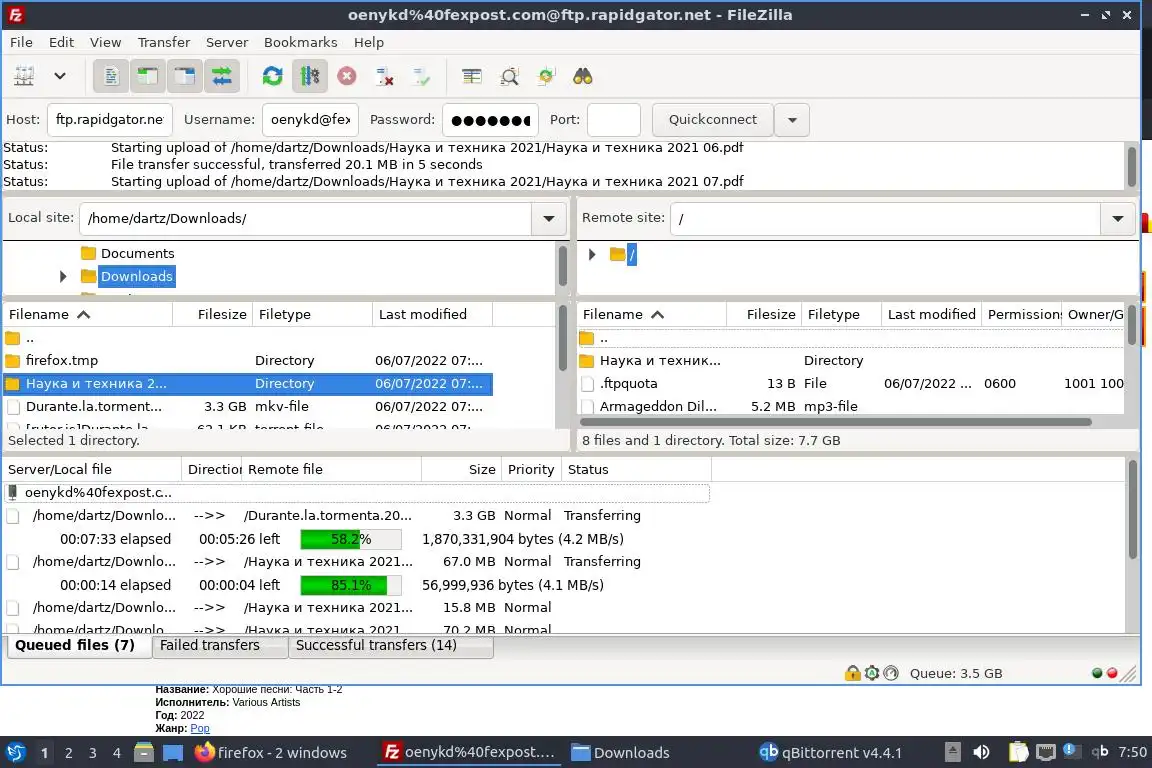Click the speed limits gauge icon
Image resolution: width=1152 pixels, height=768 pixels.
coord(890,672)
